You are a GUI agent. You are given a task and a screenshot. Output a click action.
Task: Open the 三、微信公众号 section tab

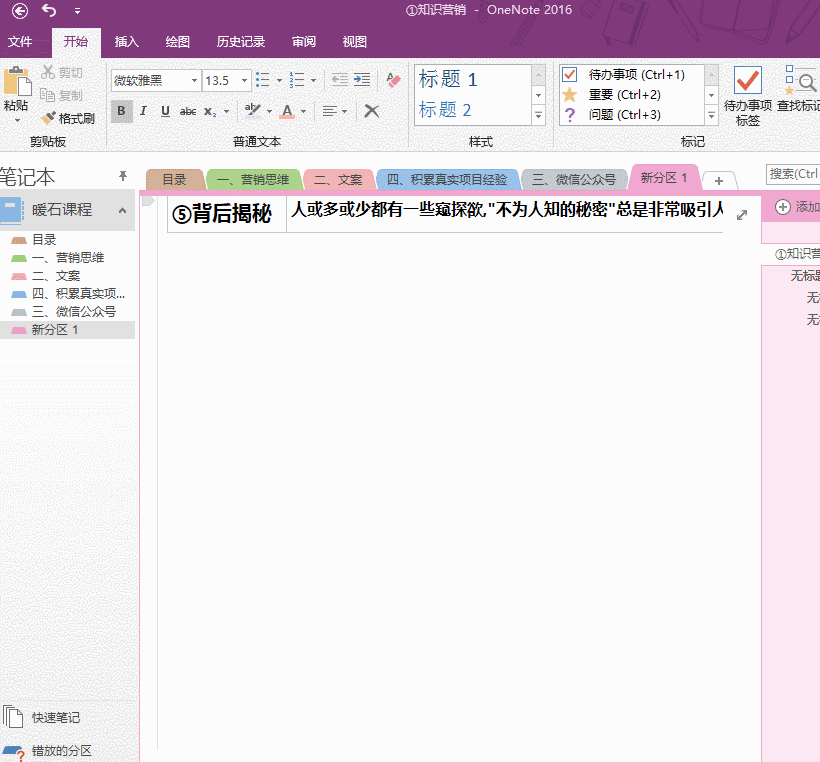[x=574, y=180]
